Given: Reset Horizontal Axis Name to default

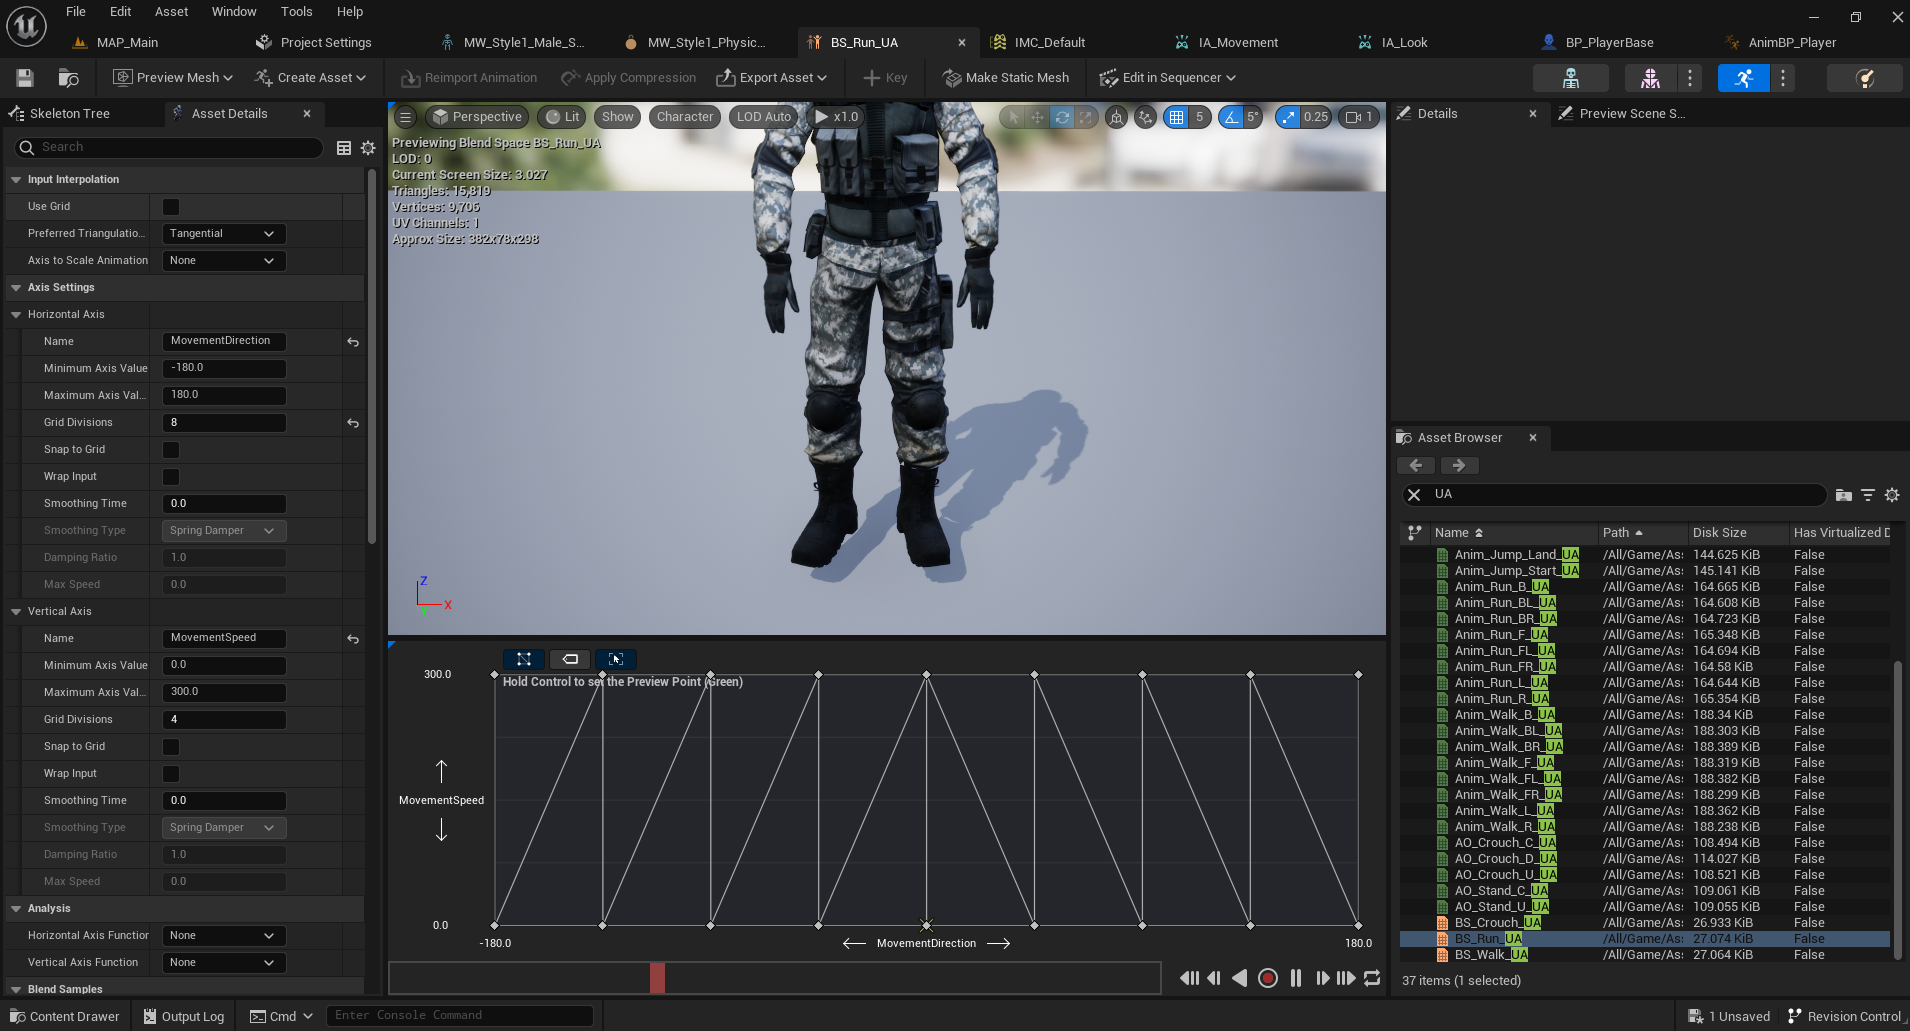Looking at the screenshot, I should [353, 342].
